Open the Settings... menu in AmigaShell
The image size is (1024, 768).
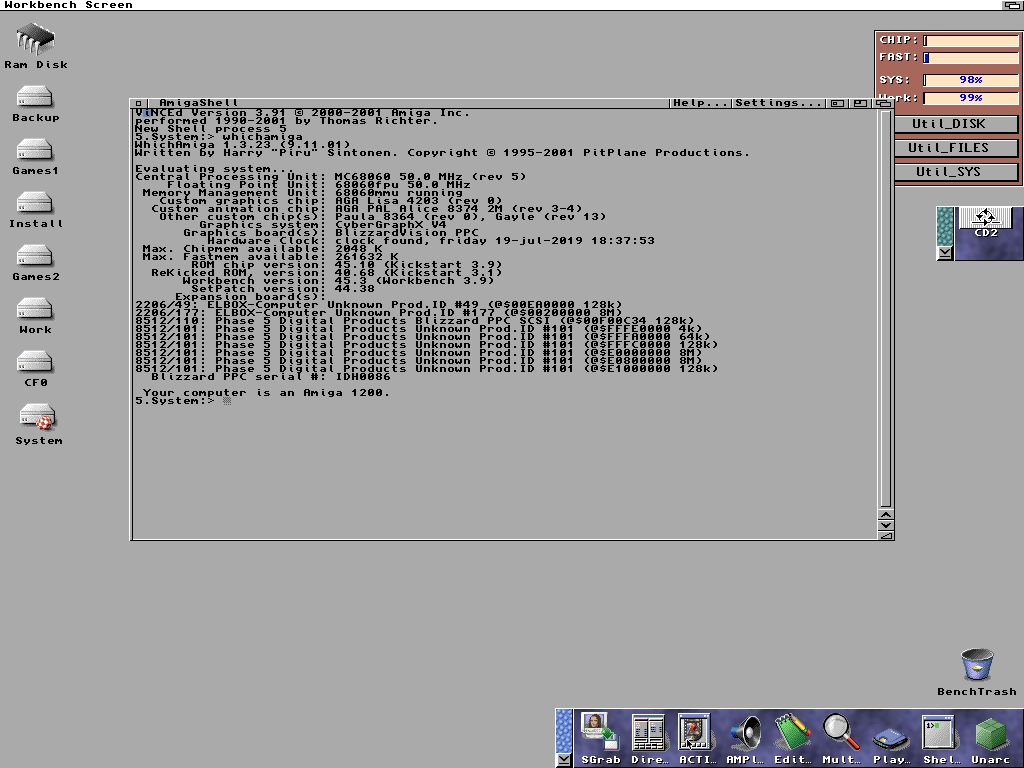pyautogui.click(x=778, y=103)
